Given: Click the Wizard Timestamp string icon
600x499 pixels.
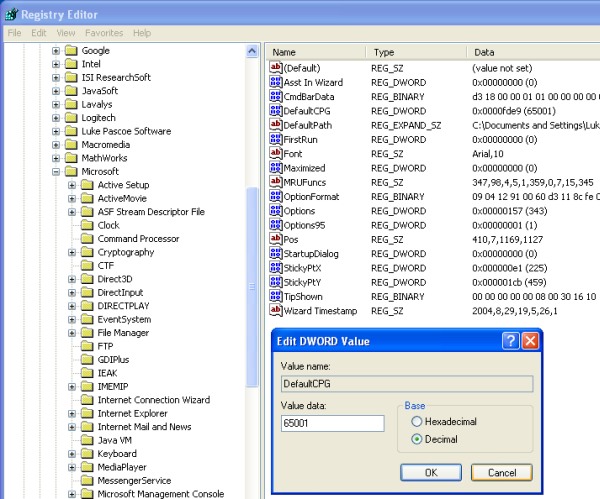Looking at the screenshot, I should click(276, 310).
